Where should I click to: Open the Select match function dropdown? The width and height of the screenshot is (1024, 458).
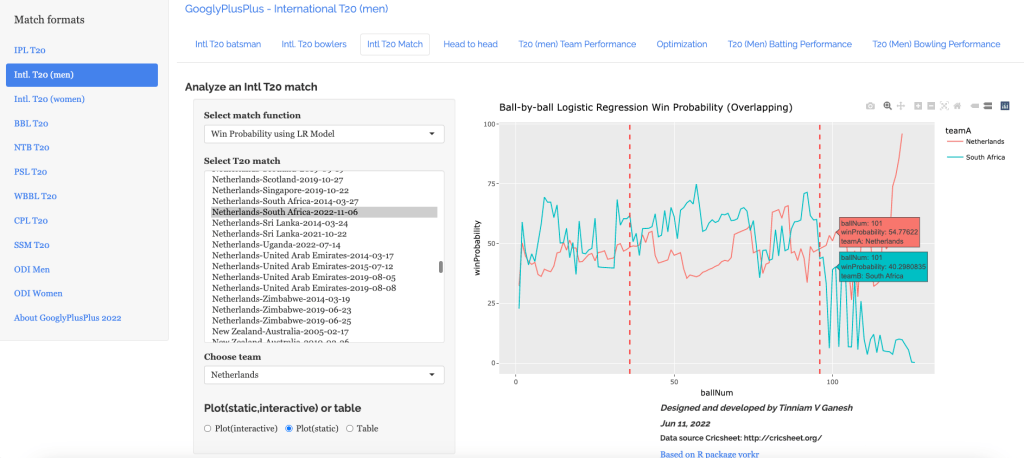coord(324,134)
